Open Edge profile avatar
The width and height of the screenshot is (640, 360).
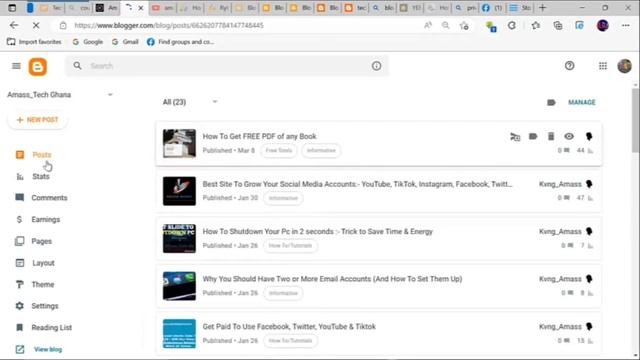point(603,25)
